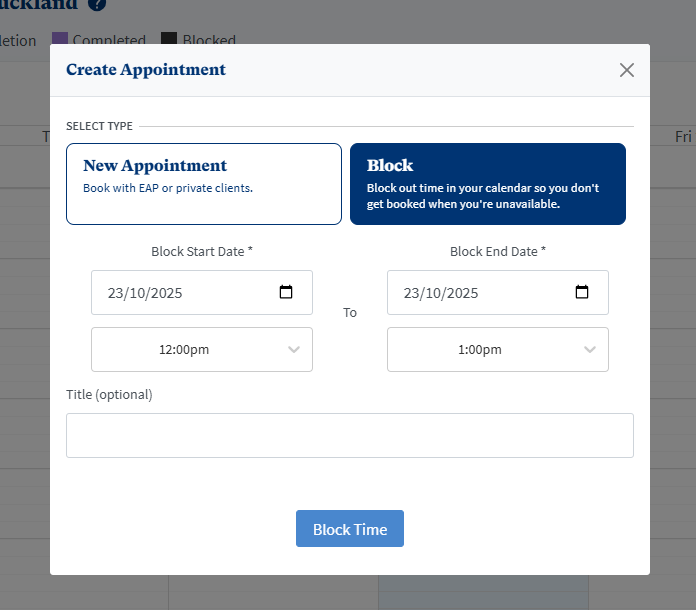Image resolution: width=696 pixels, height=610 pixels.
Task: Click the purple Completed legend swatch
Action: coord(60,40)
